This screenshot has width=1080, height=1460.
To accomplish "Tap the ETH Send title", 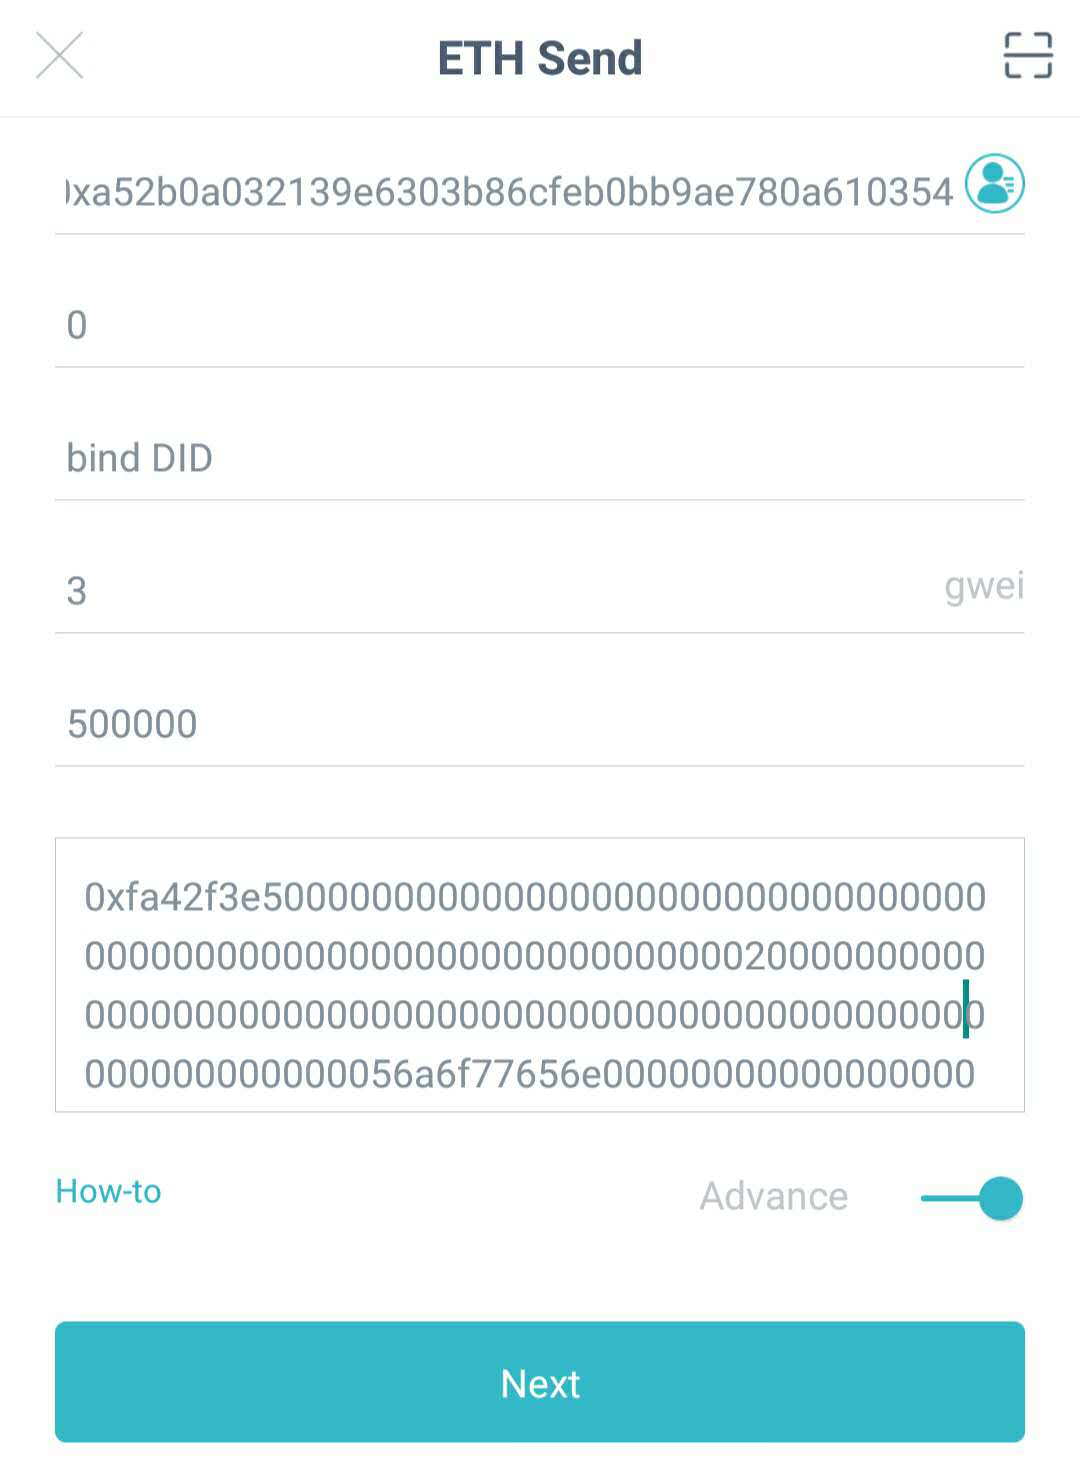I will tap(540, 58).
